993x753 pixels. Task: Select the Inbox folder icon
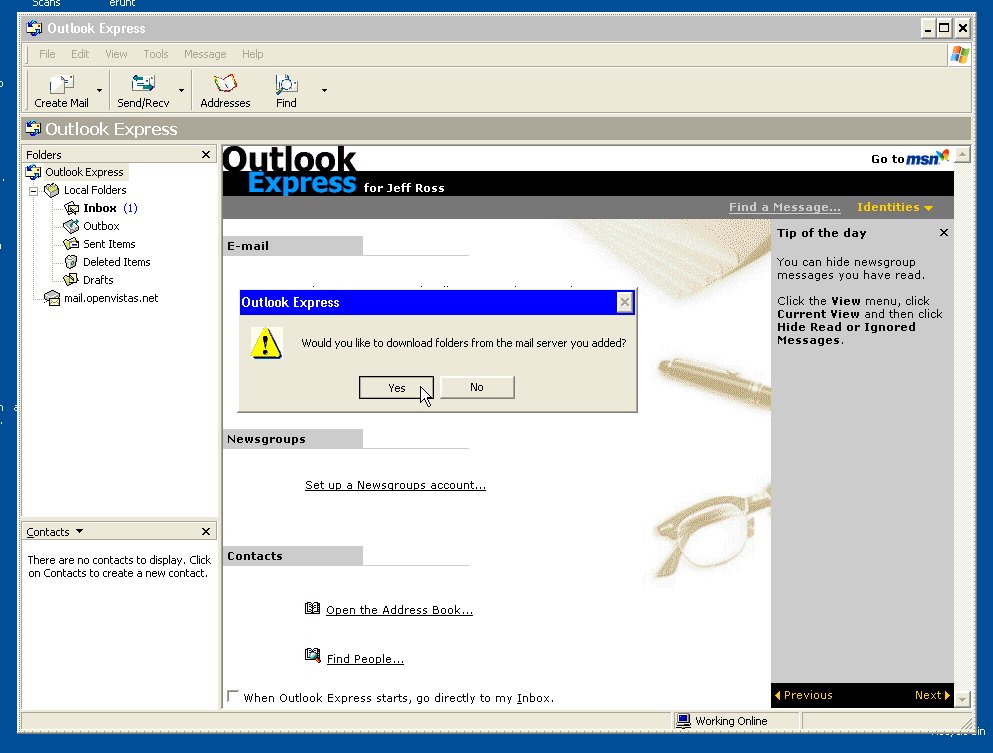tap(72, 208)
